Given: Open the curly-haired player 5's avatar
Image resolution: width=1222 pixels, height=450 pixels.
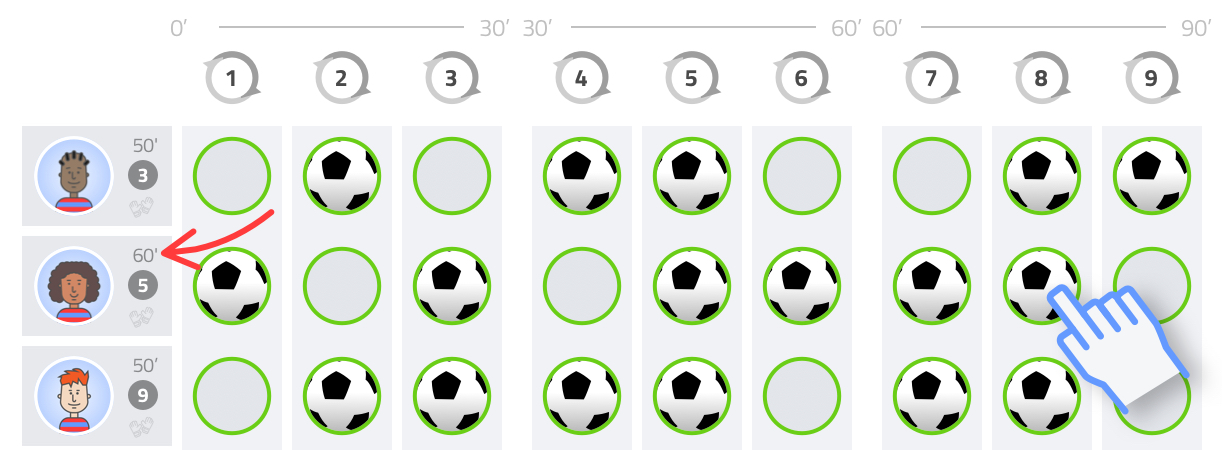Looking at the screenshot, I should (x=74, y=286).
